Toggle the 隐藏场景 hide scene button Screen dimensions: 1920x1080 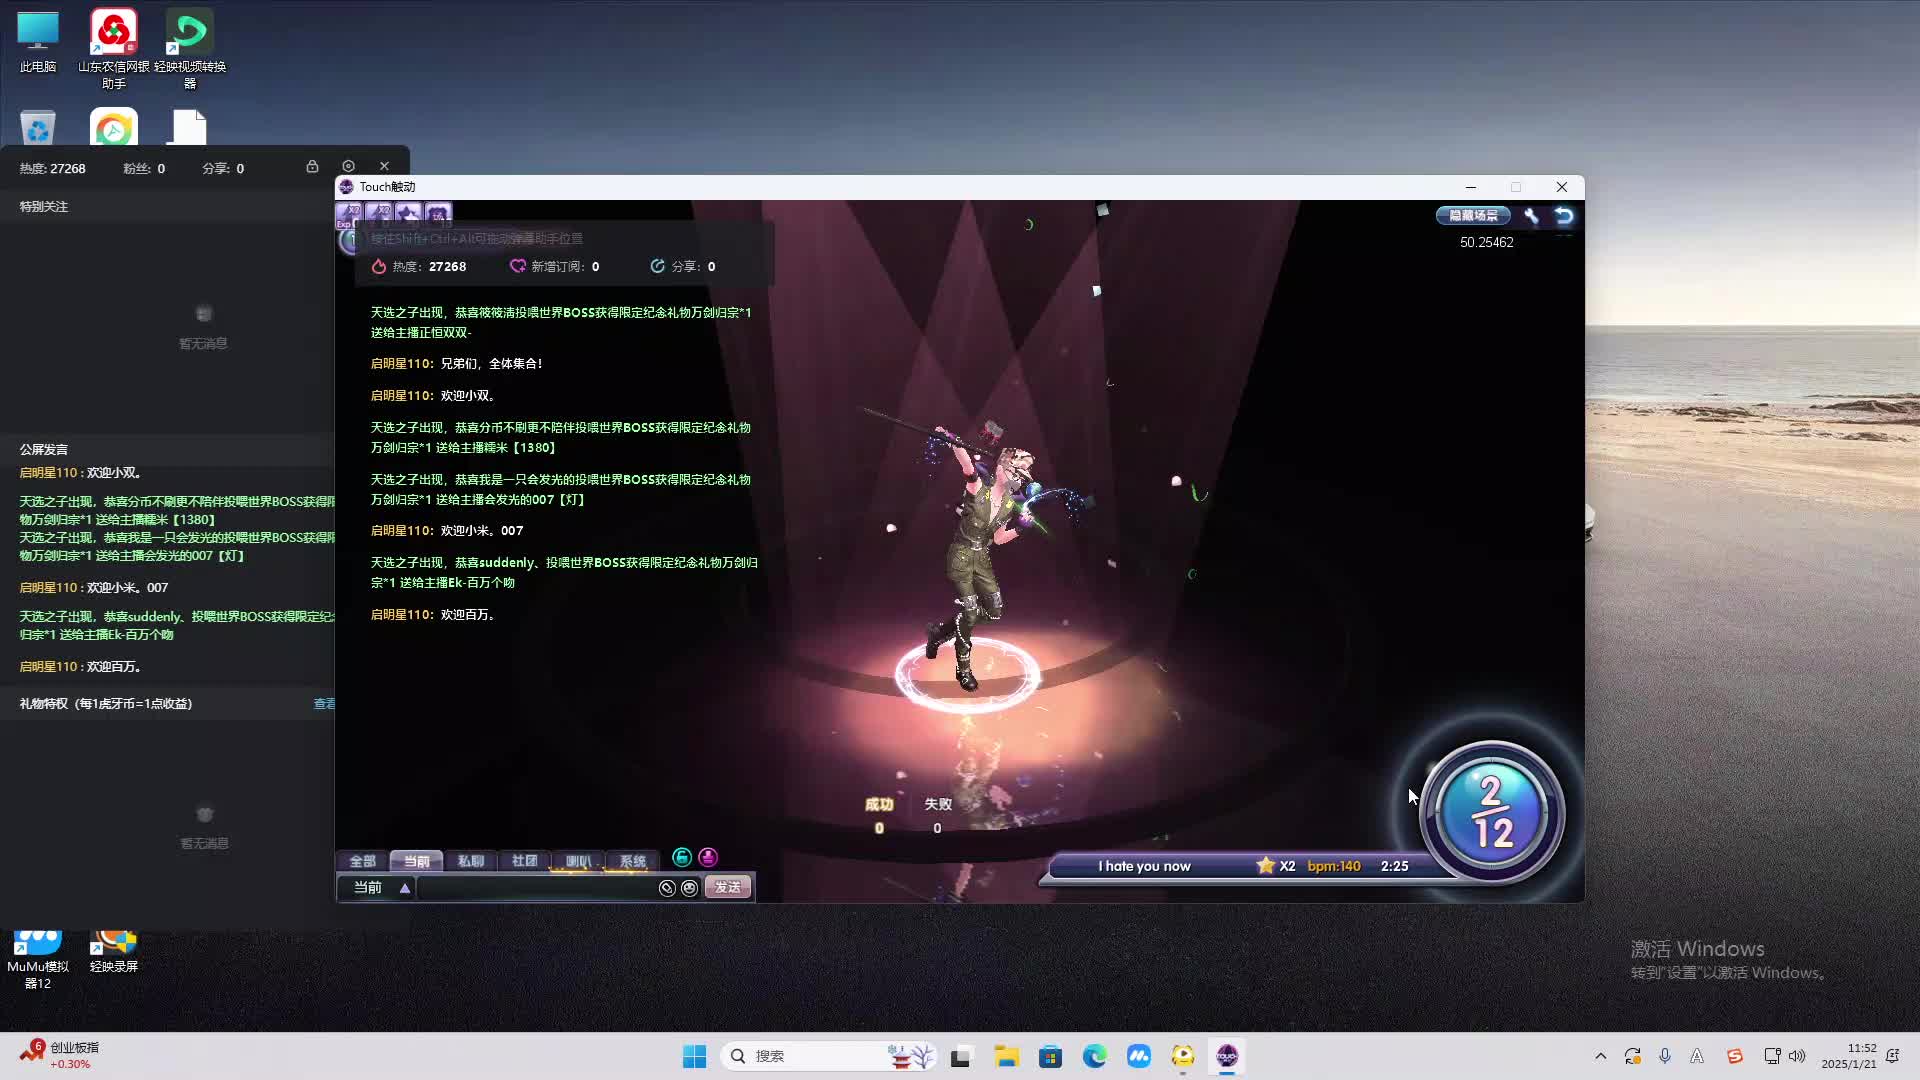click(x=1473, y=216)
